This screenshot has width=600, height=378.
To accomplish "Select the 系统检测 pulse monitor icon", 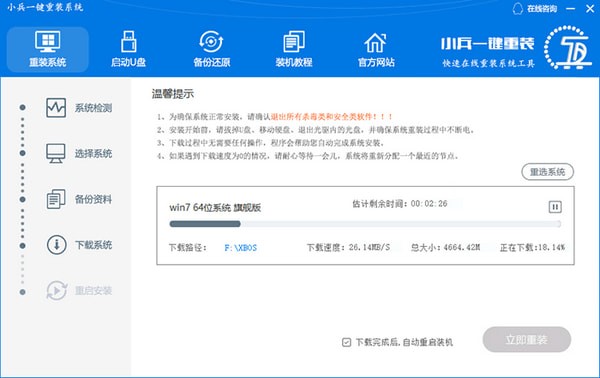I will (x=56, y=108).
